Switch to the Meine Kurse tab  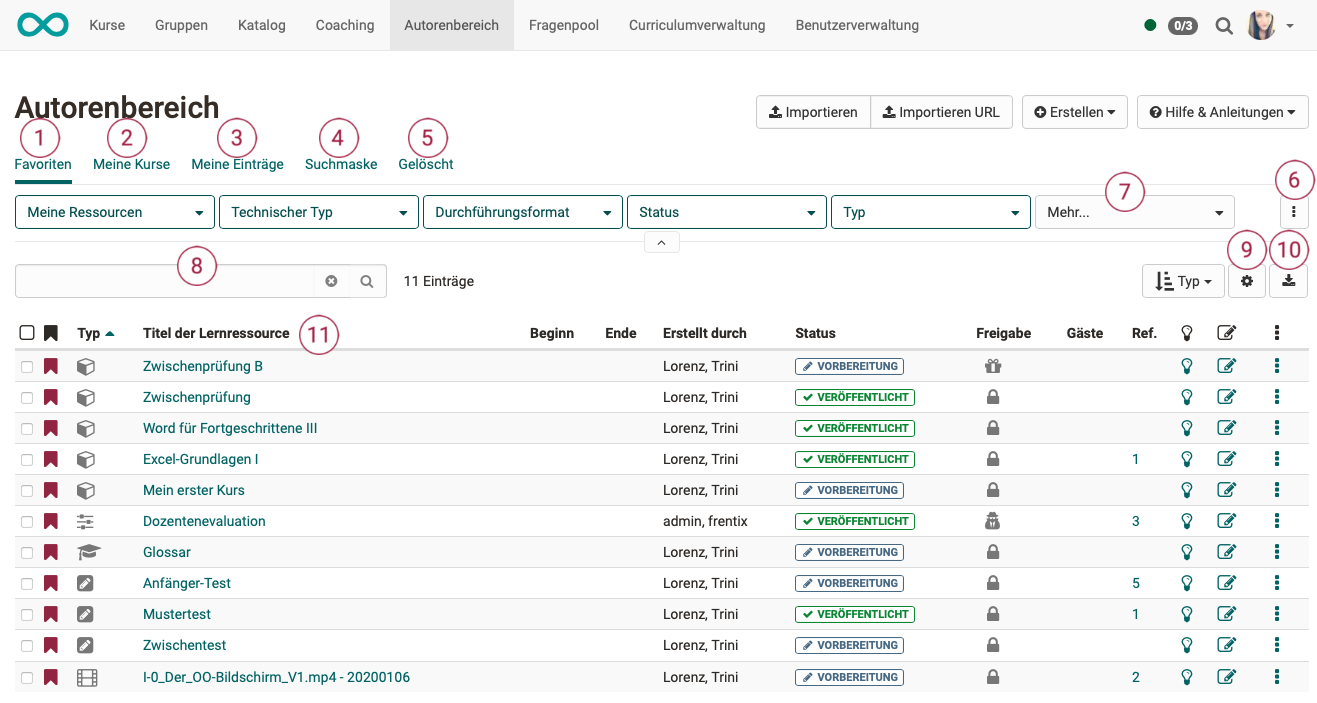[x=131, y=164]
